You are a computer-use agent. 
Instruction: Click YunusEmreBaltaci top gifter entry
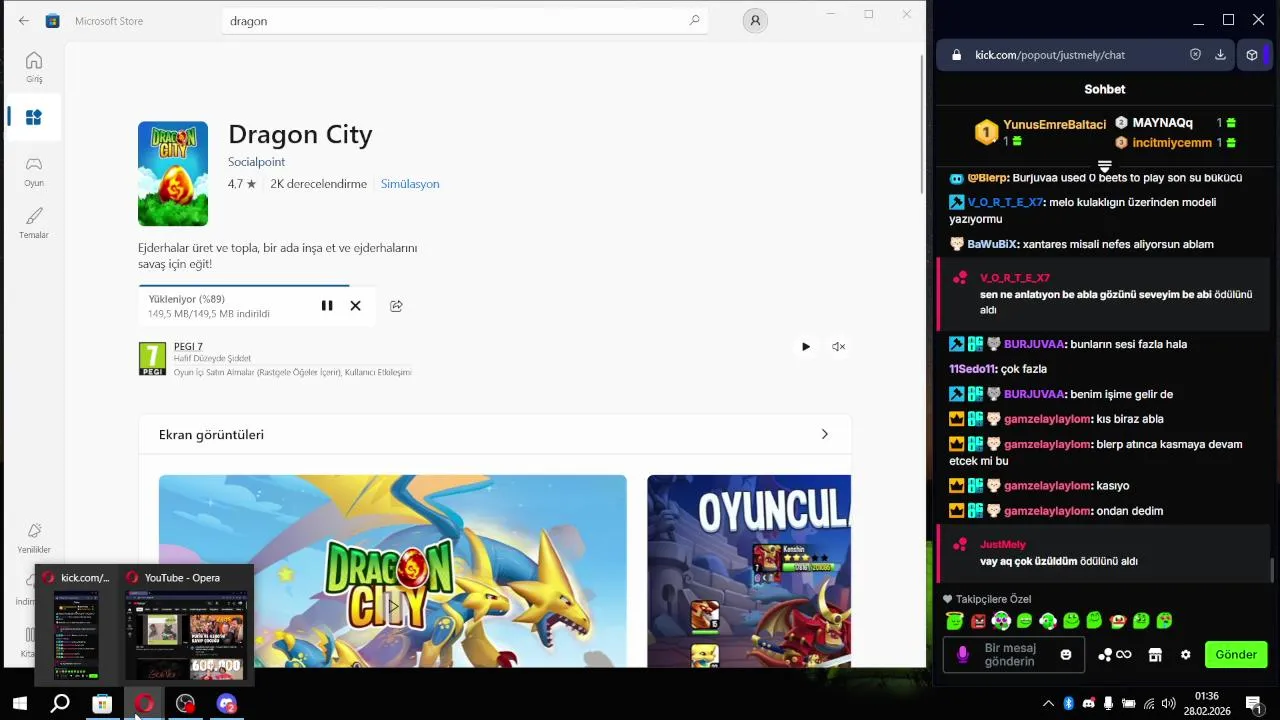(x=1041, y=132)
